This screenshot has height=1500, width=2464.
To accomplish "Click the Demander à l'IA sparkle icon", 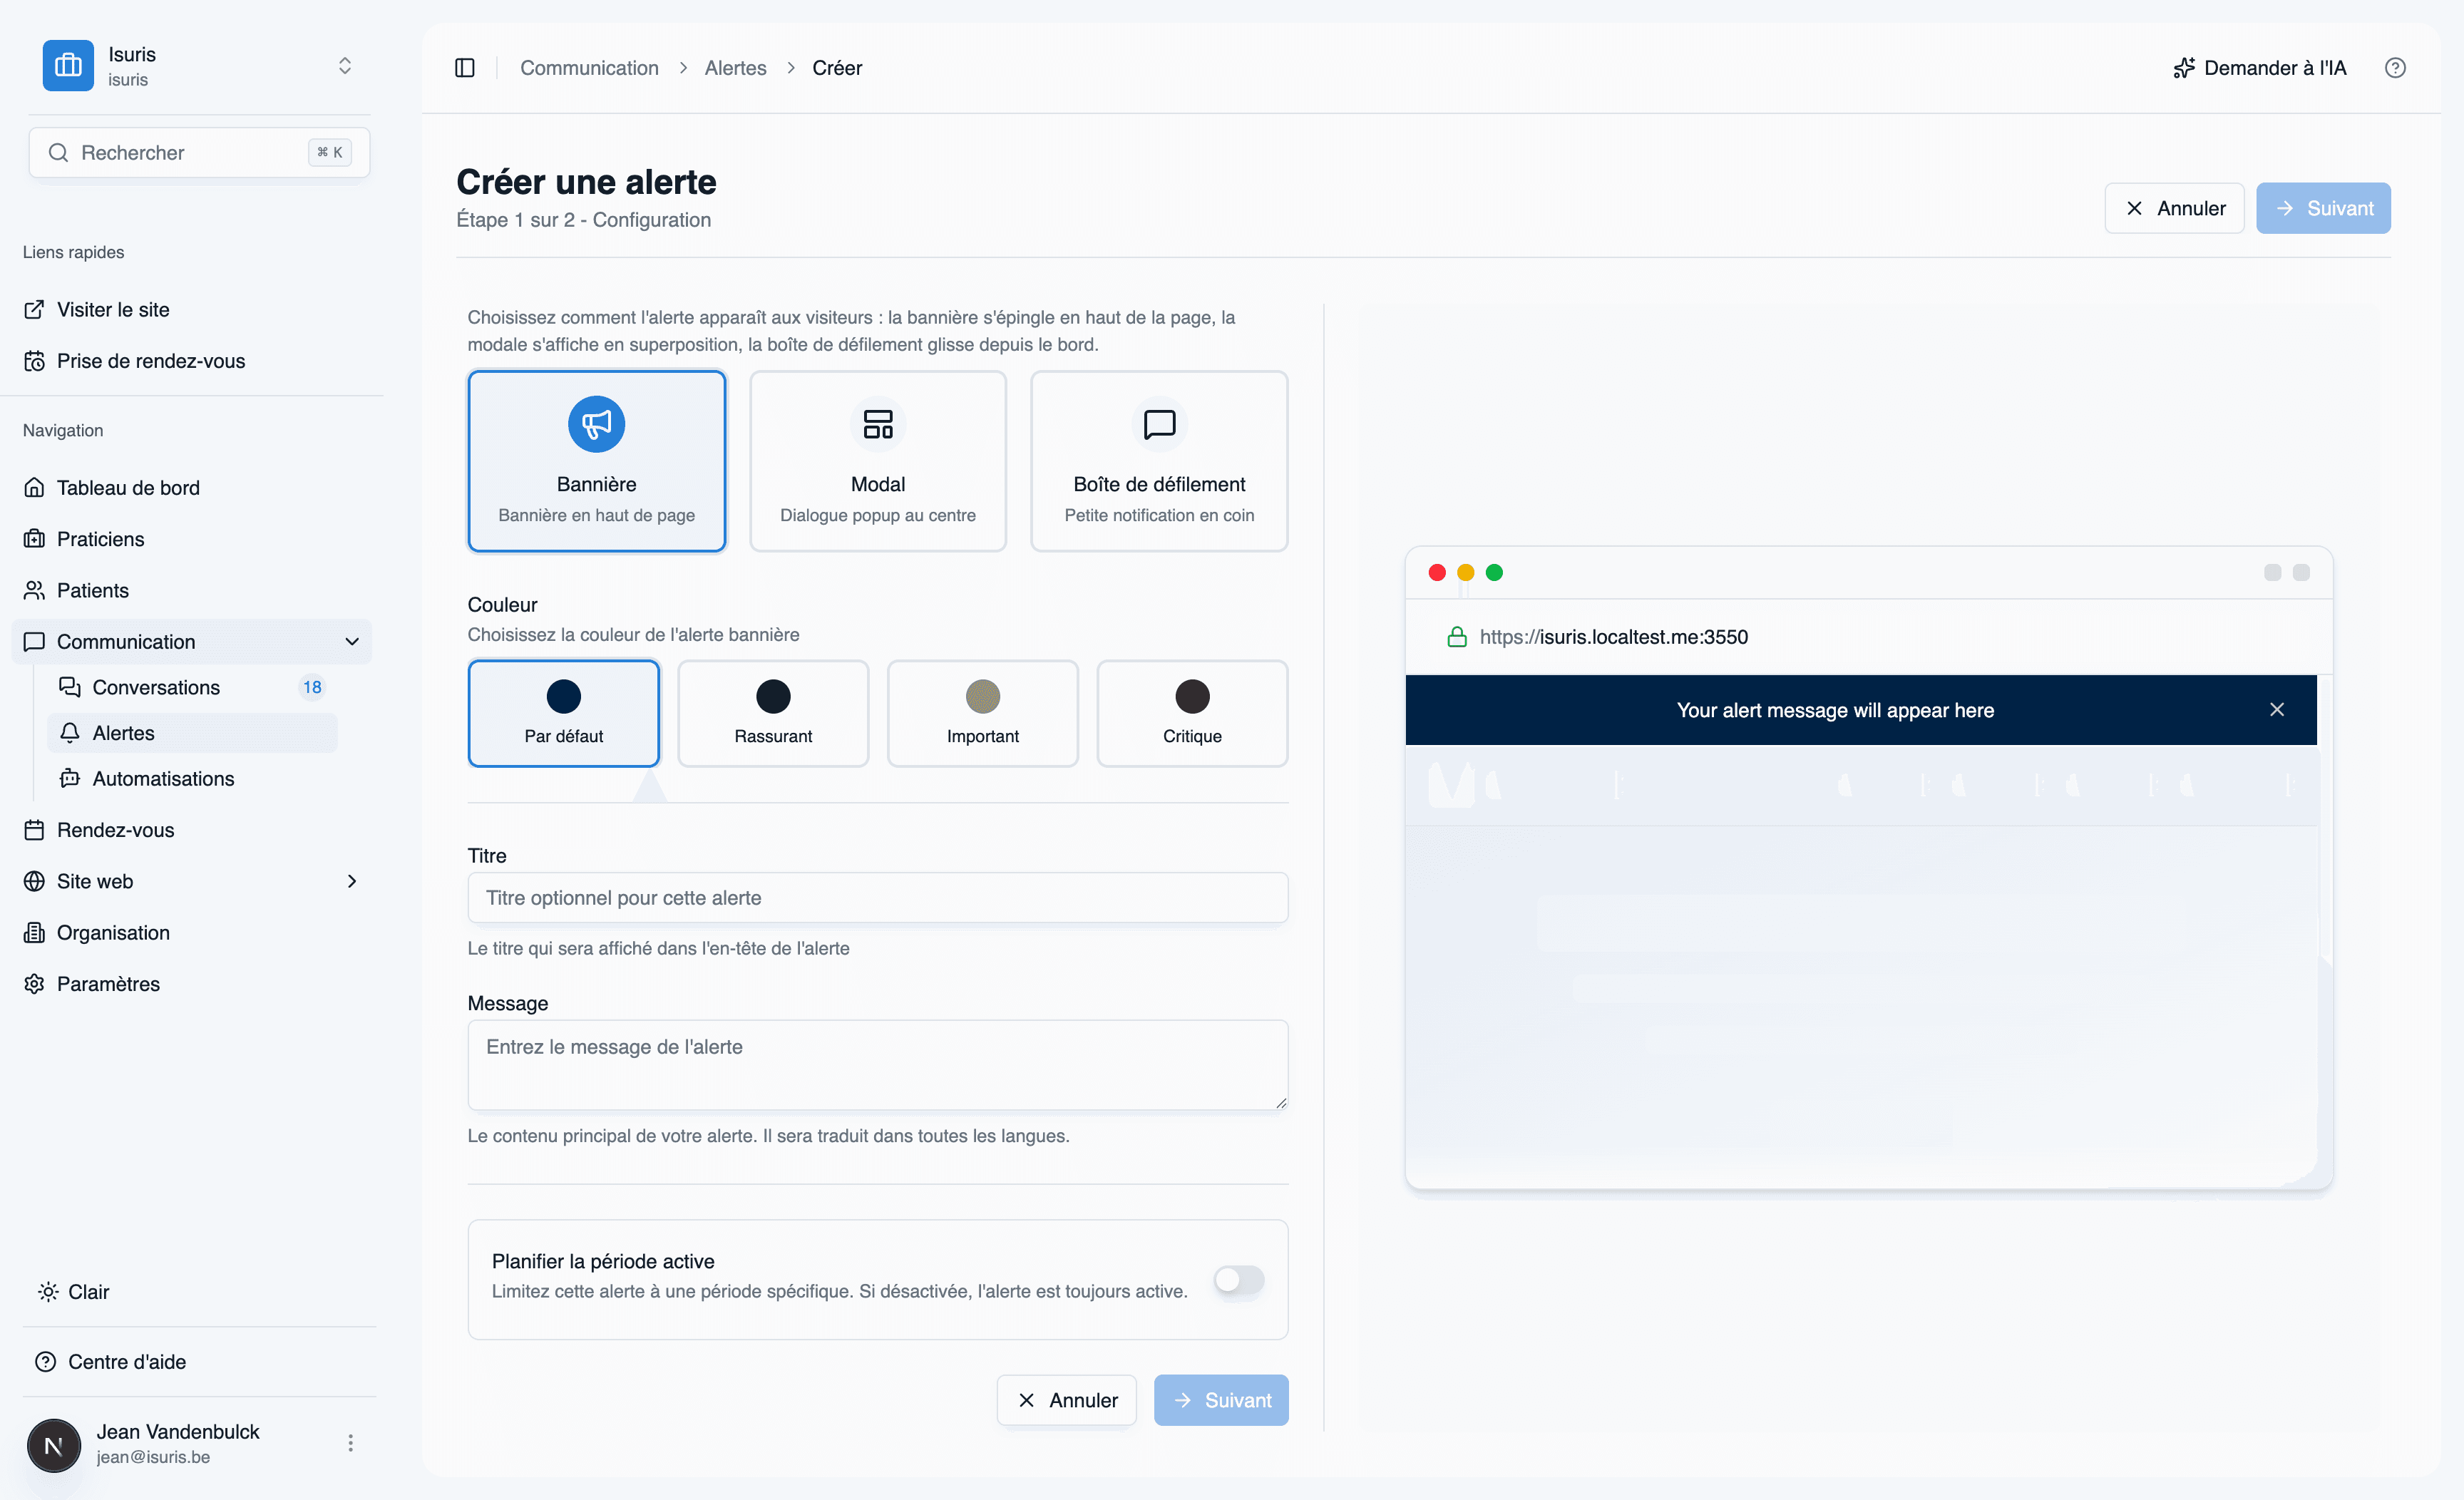I will pos(2184,68).
